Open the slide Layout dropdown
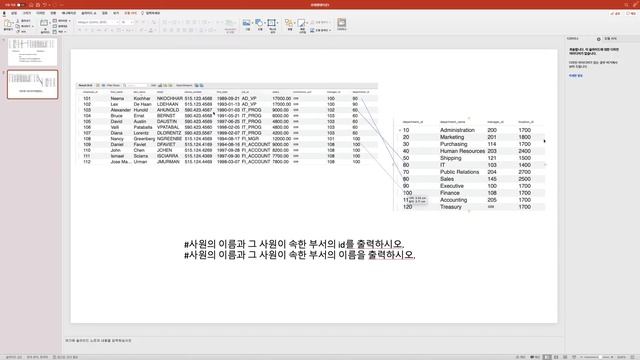The image size is (640, 360). tap(61, 21)
